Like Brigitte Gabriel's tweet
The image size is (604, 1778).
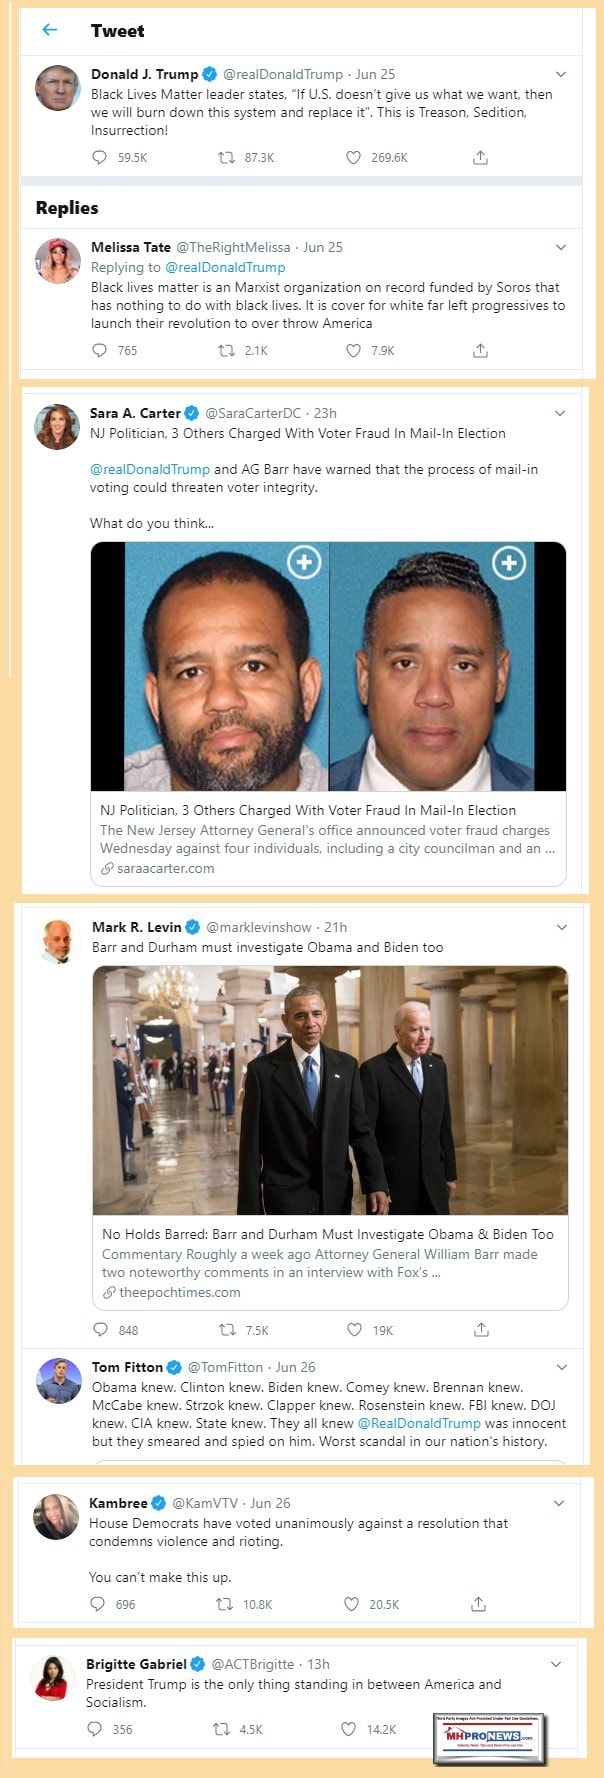pos(349,1729)
